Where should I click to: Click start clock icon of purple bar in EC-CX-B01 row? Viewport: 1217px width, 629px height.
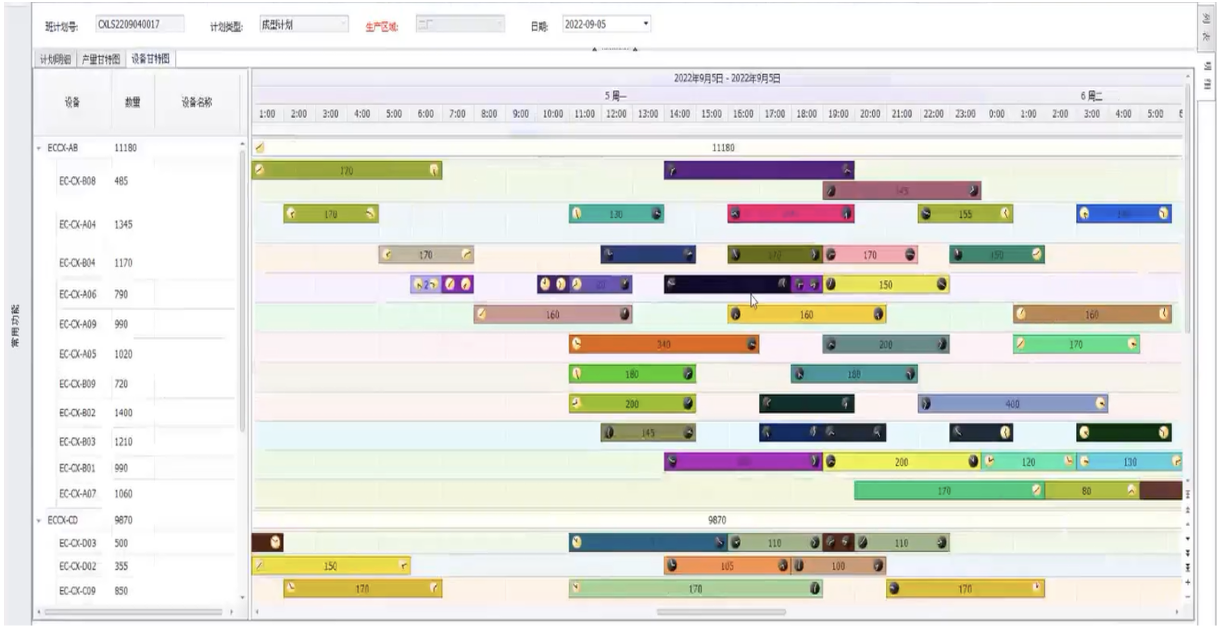coord(673,462)
